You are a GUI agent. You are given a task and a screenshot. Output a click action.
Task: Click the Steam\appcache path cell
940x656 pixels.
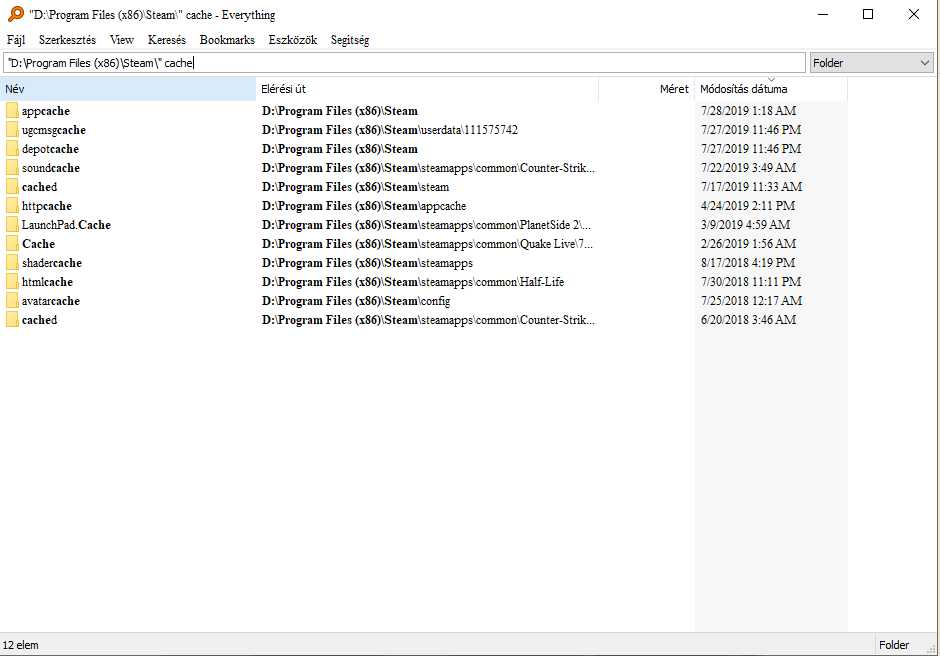click(x=364, y=206)
